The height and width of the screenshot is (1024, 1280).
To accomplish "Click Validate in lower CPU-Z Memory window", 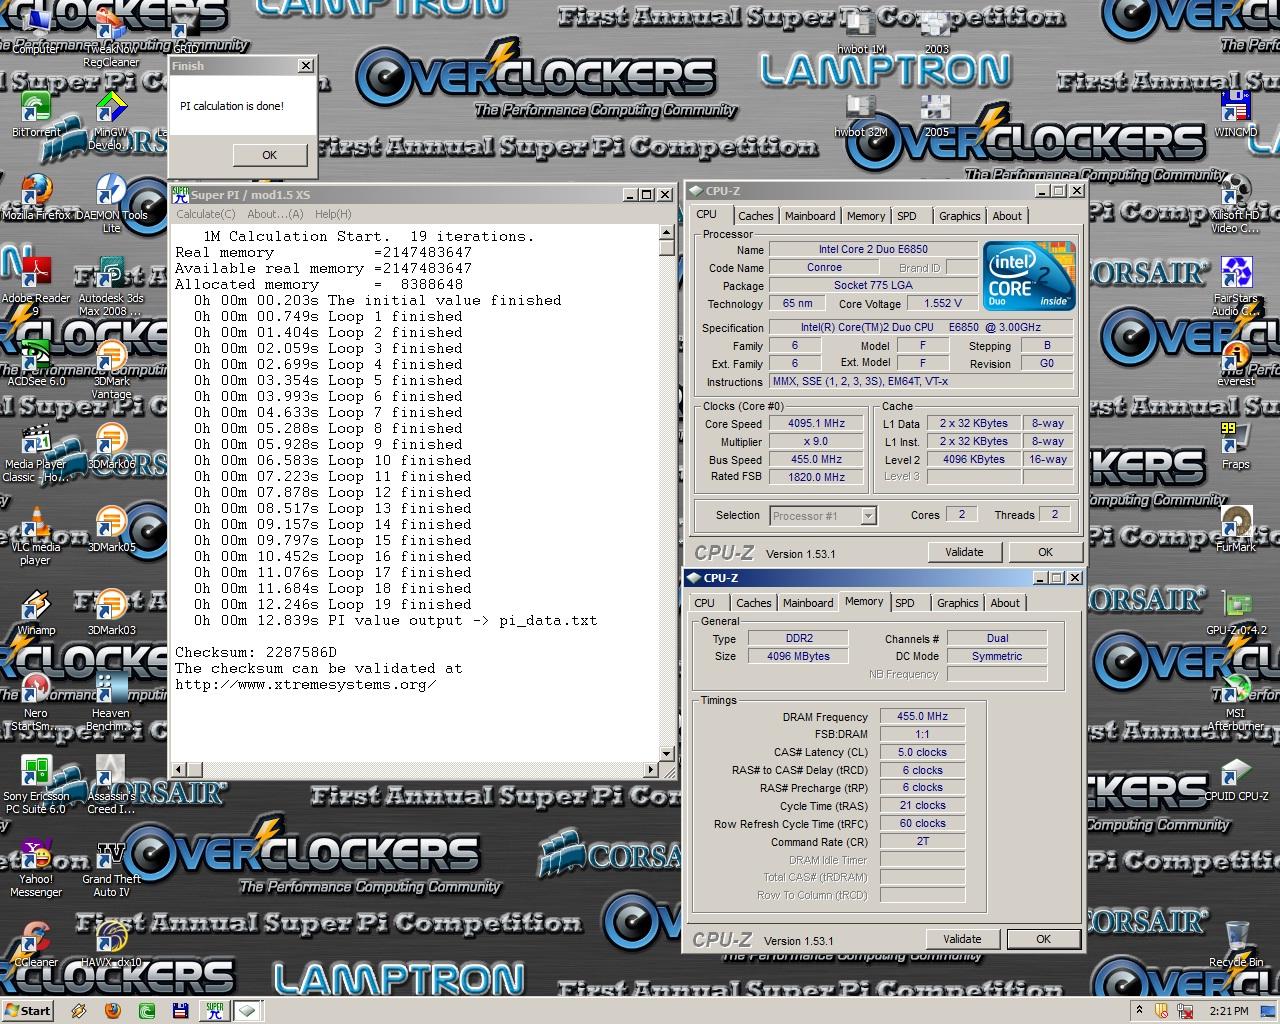I will (x=962, y=939).
